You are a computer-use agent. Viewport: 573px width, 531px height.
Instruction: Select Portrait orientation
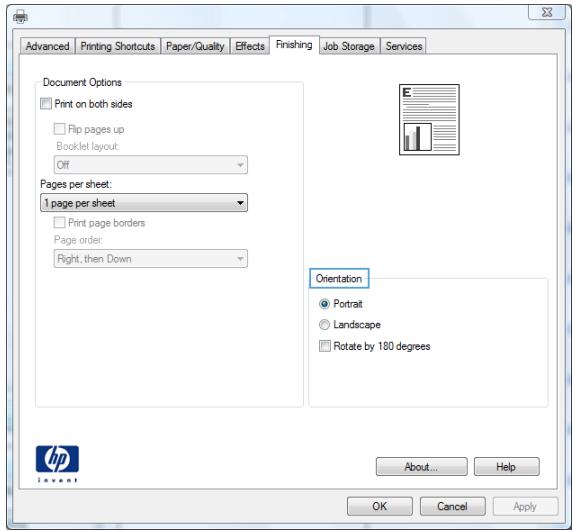325,304
